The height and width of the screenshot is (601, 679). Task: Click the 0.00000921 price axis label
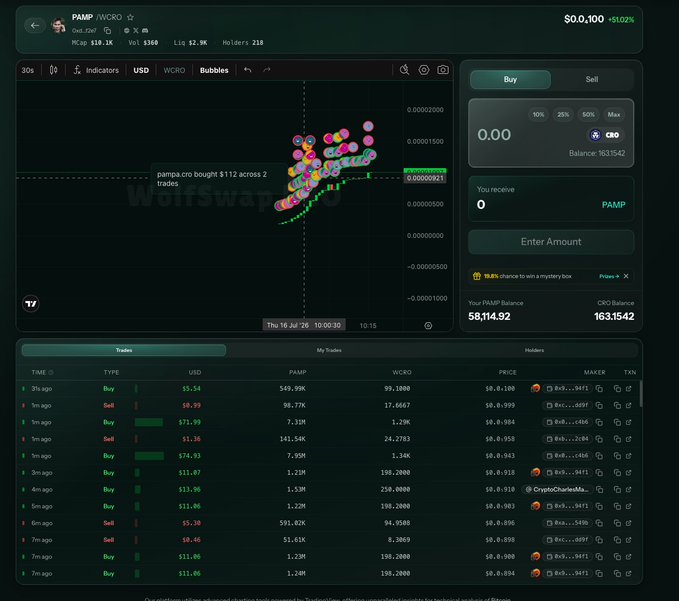click(x=425, y=178)
